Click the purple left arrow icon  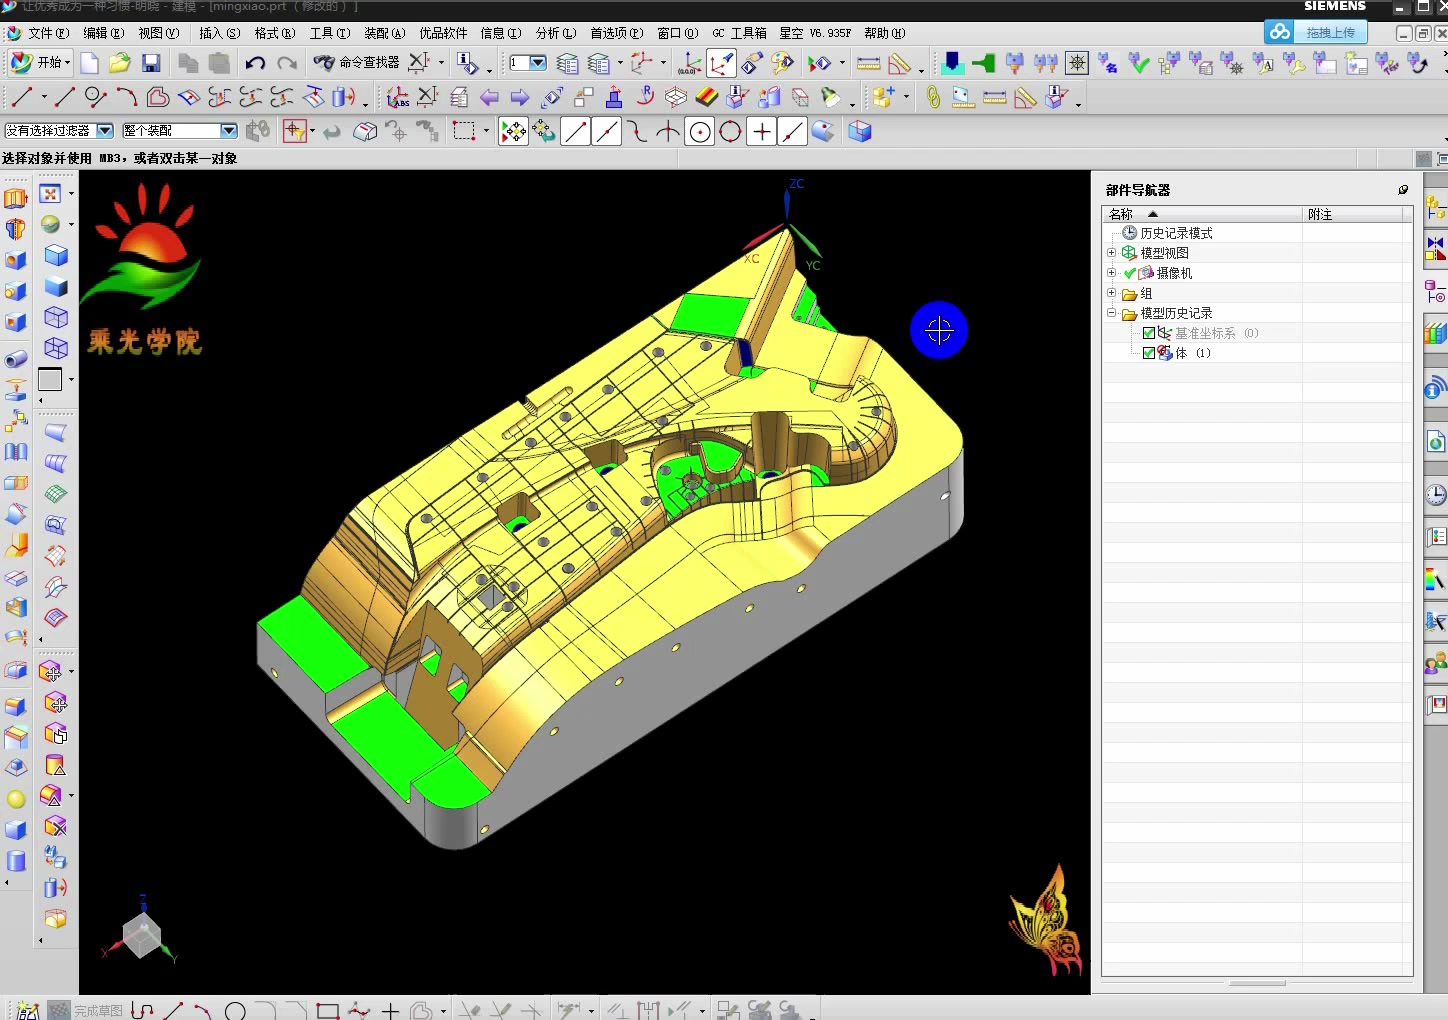[489, 98]
